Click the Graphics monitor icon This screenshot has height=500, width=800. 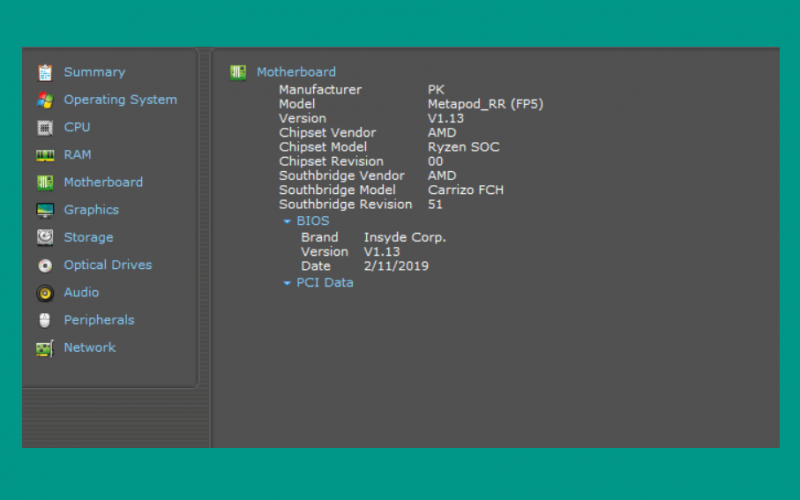click(45, 210)
